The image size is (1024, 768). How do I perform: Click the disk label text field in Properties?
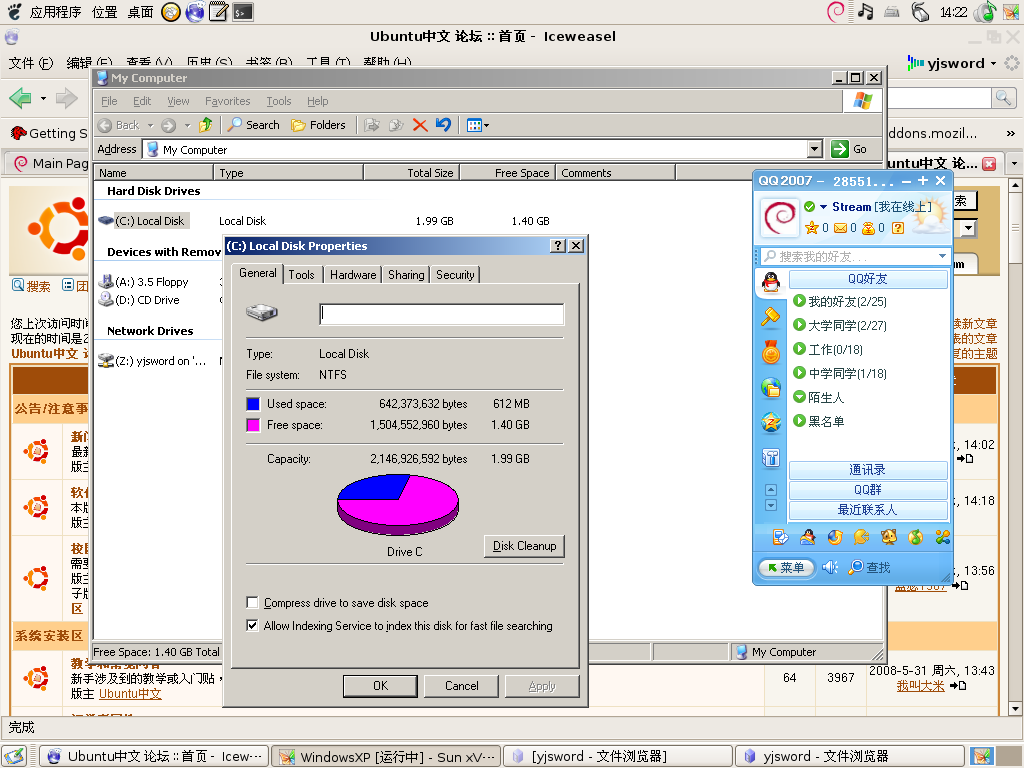[441, 314]
